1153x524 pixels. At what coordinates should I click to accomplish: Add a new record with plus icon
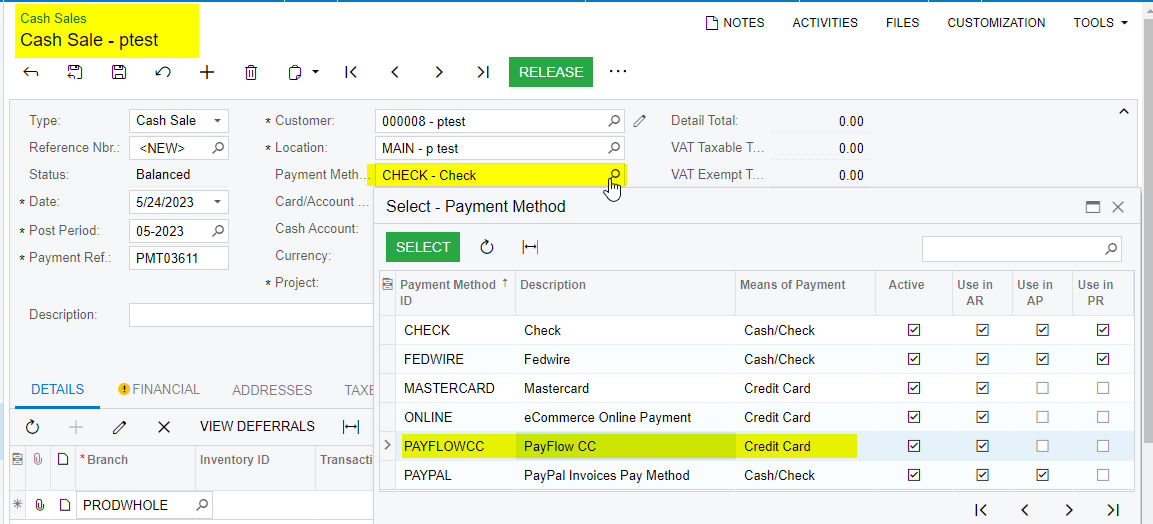coord(207,72)
